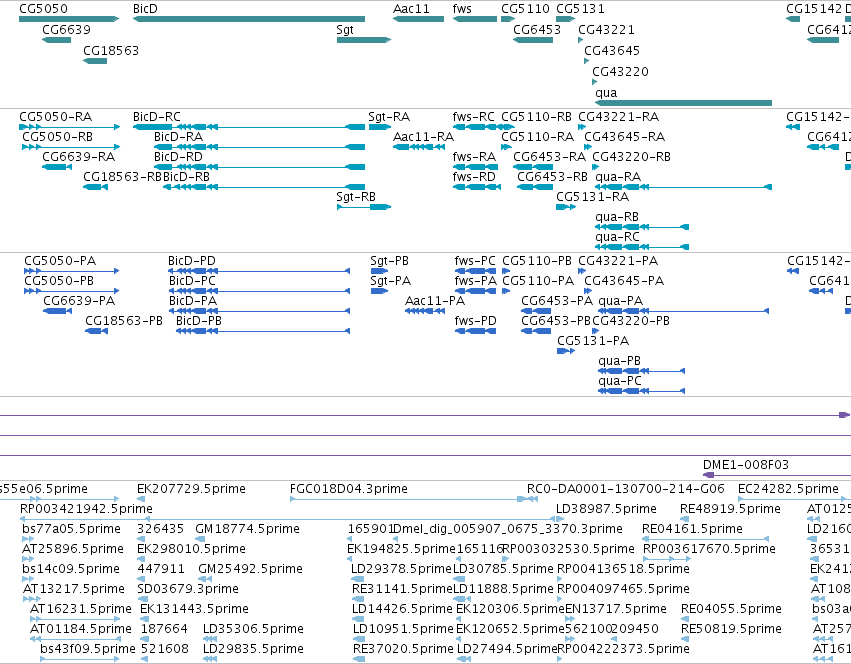Image resolution: width=851 pixels, height=664 pixels.
Task: Click EST SD03679.3prime
Action: coord(143,599)
